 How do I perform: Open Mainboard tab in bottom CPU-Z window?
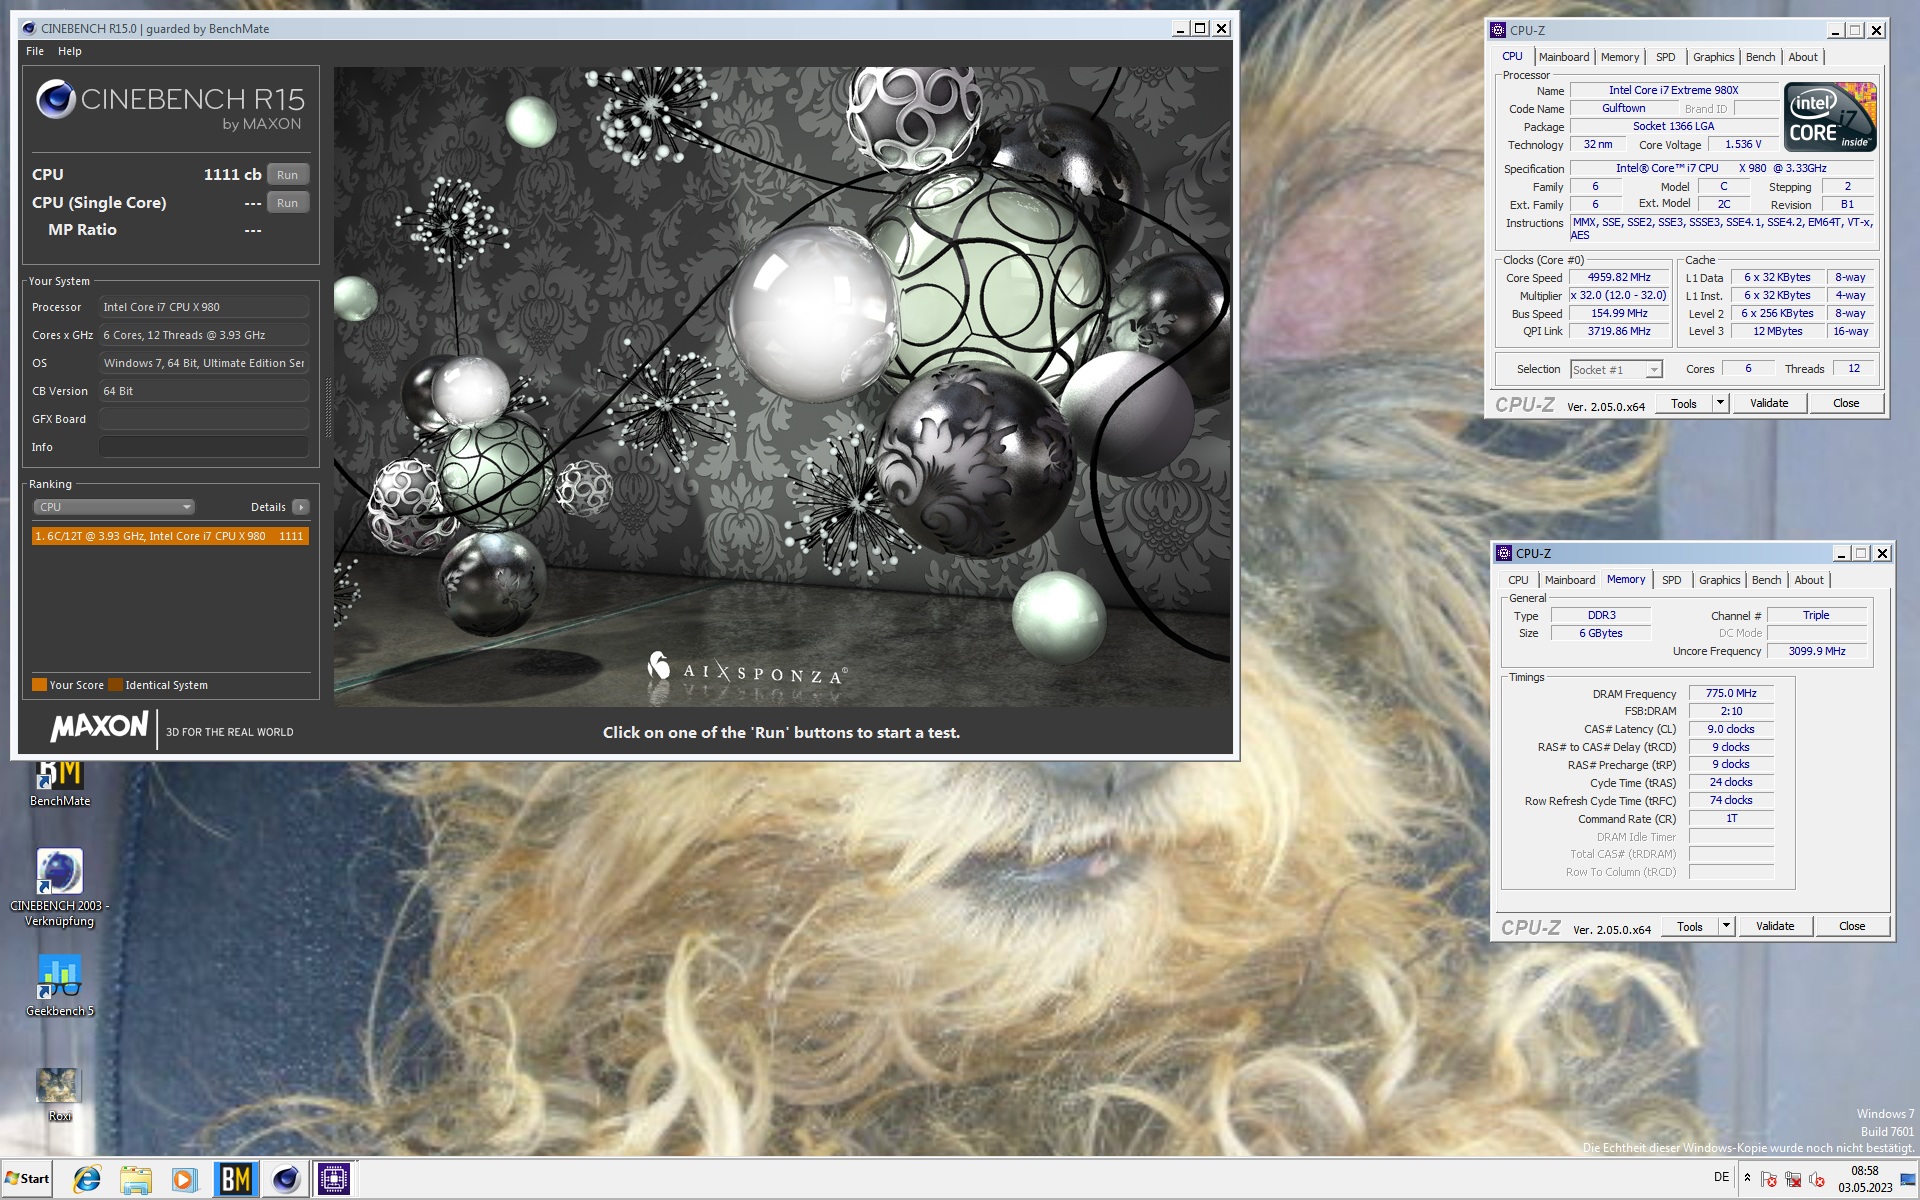click(1570, 580)
